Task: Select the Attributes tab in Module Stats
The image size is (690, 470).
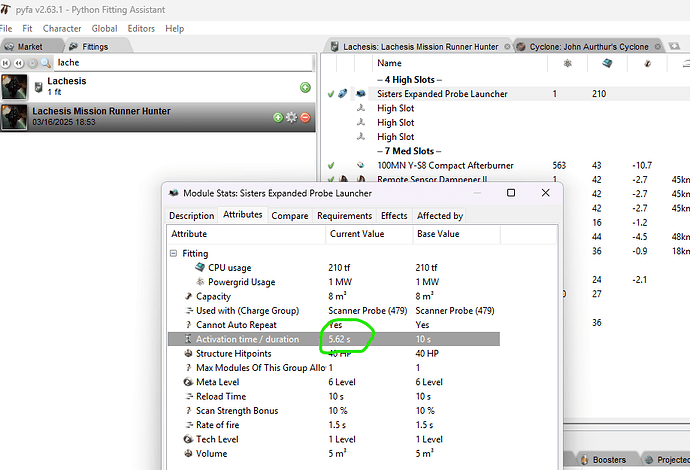Action: [242, 214]
